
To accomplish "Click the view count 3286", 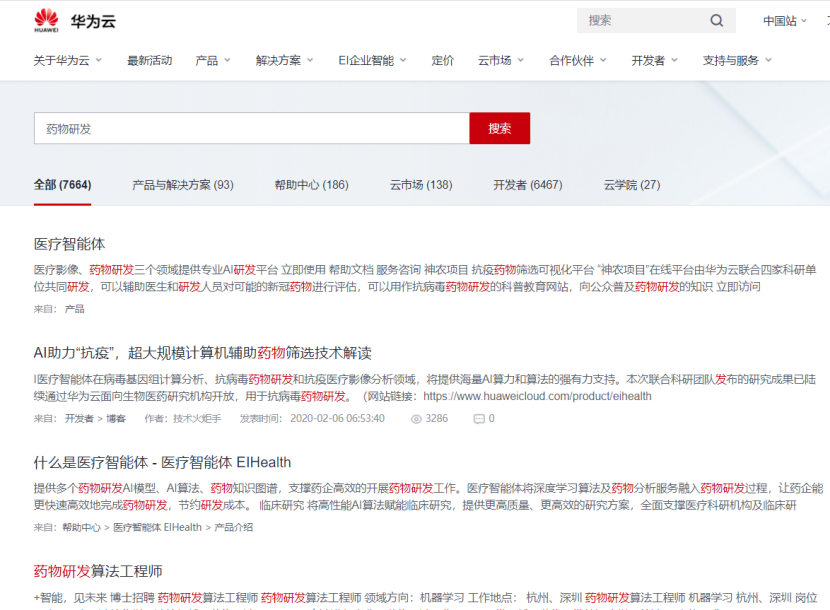I will (437, 419).
